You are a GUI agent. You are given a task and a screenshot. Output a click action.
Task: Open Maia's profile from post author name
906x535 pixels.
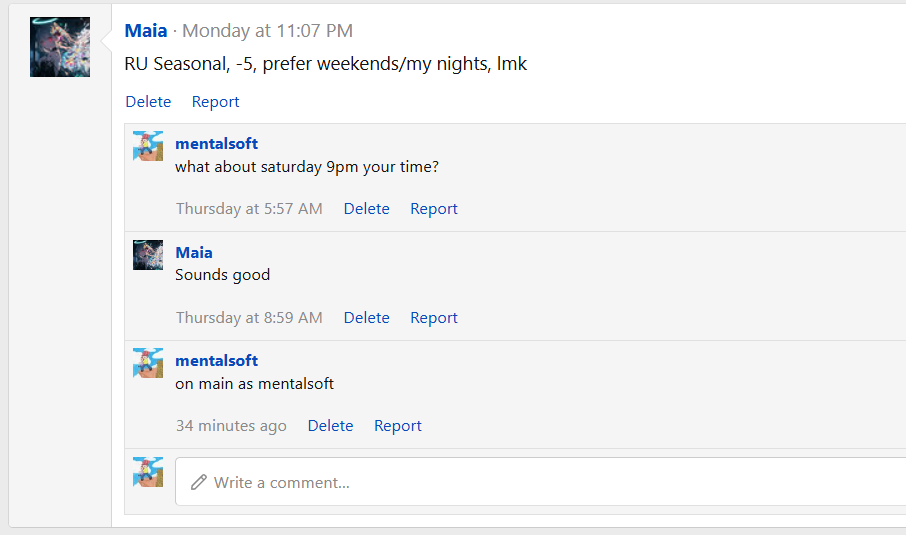pyautogui.click(x=146, y=31)
